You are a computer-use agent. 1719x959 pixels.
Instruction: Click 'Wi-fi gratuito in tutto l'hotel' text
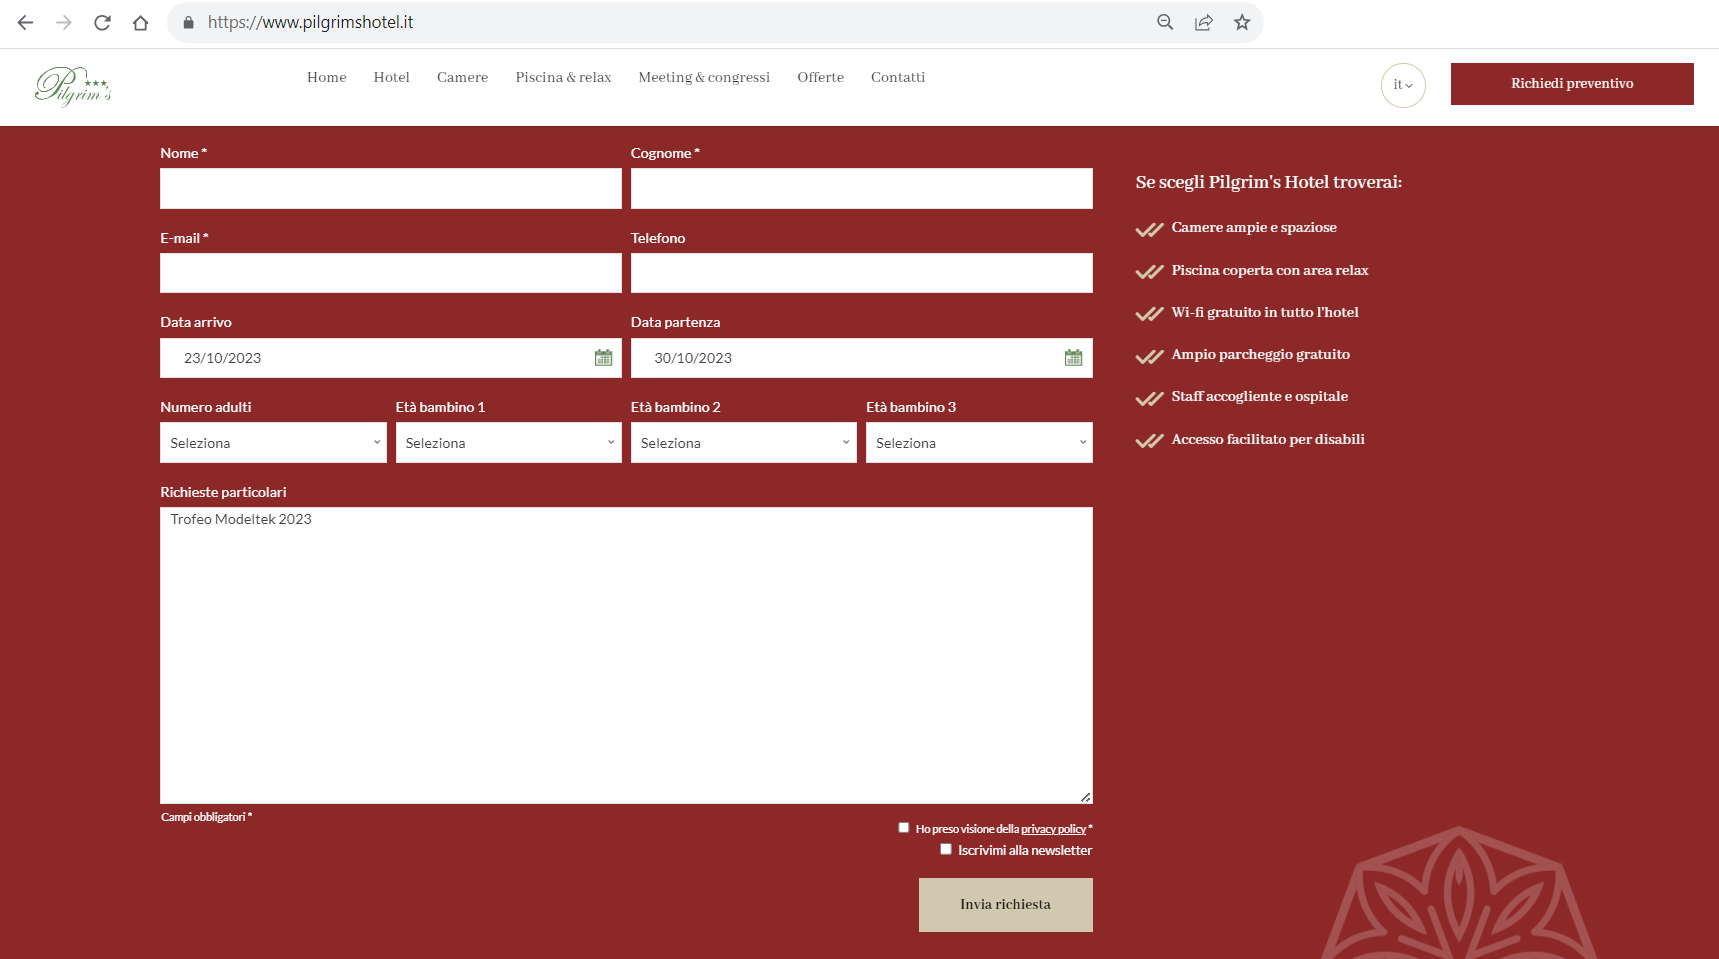1265,313
